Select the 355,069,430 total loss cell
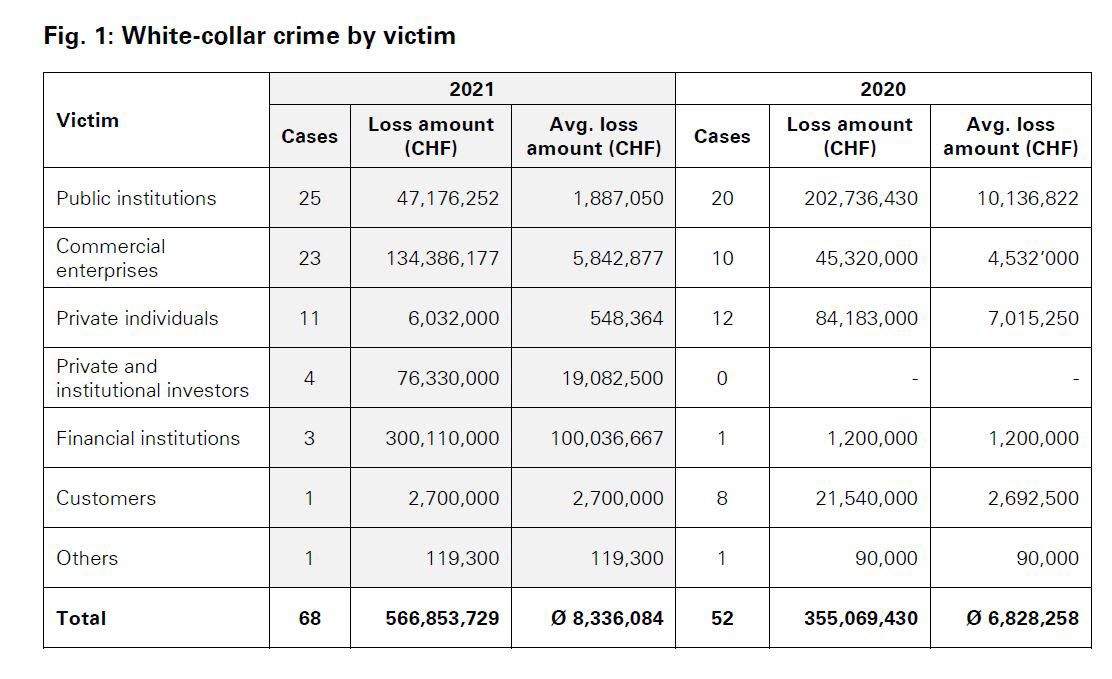 pos(860,618)
